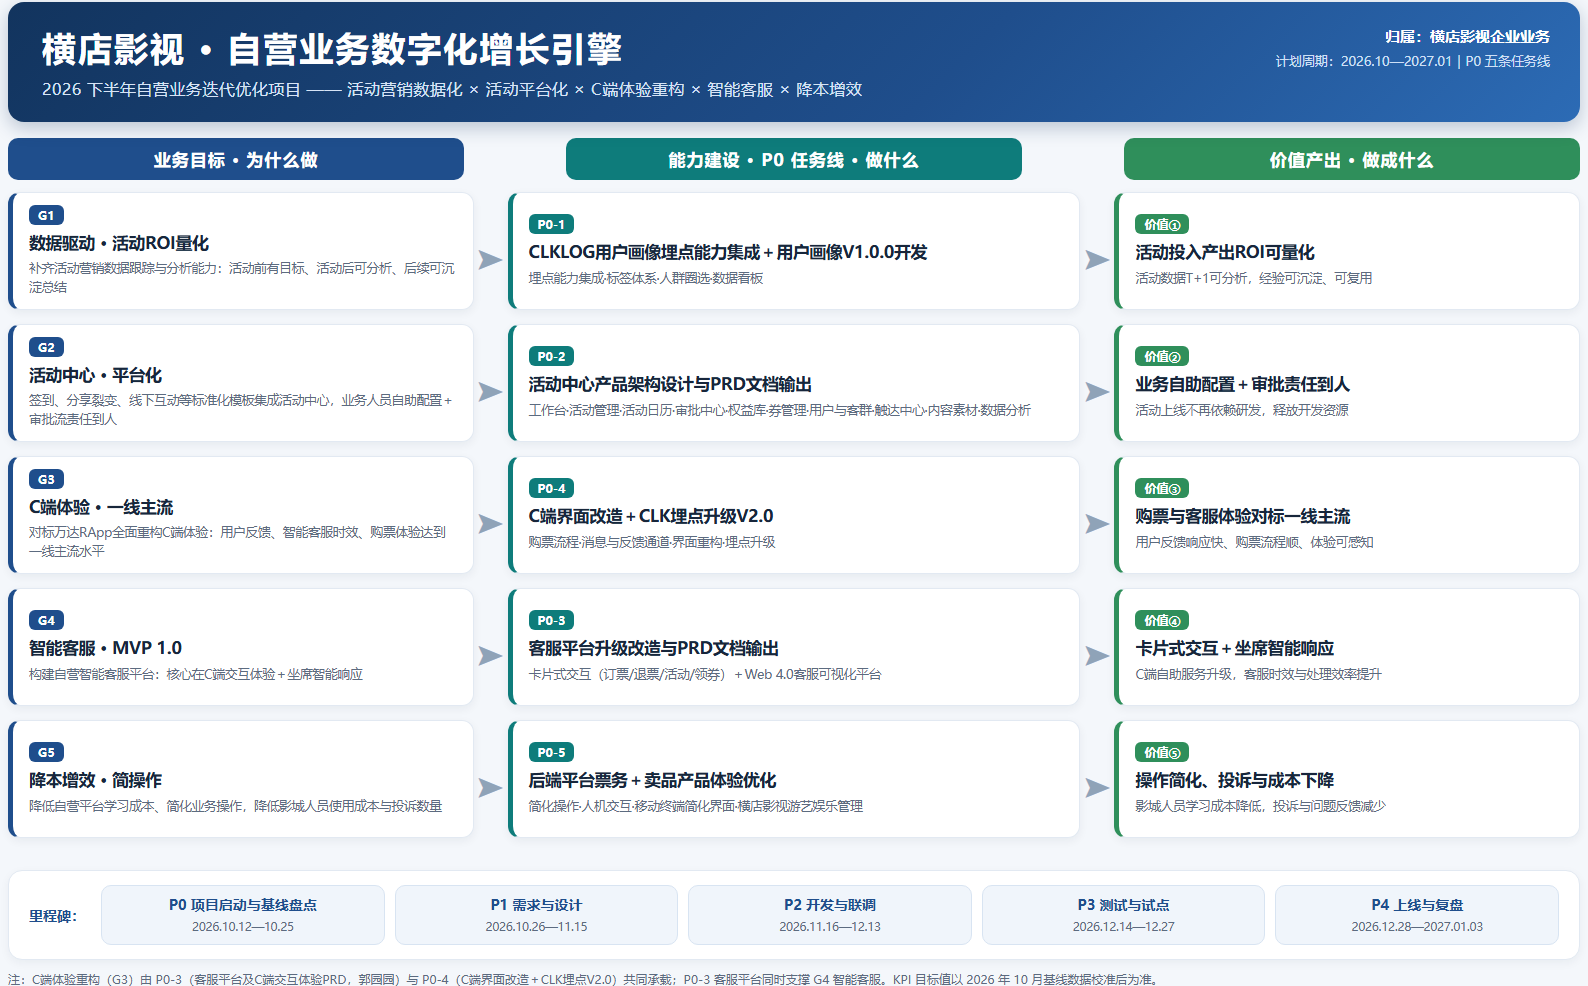This screenshot has width=1588, height=986.
Task: Select the P2 开发与联调 milestone card
Action: click(x=830, y=915)
